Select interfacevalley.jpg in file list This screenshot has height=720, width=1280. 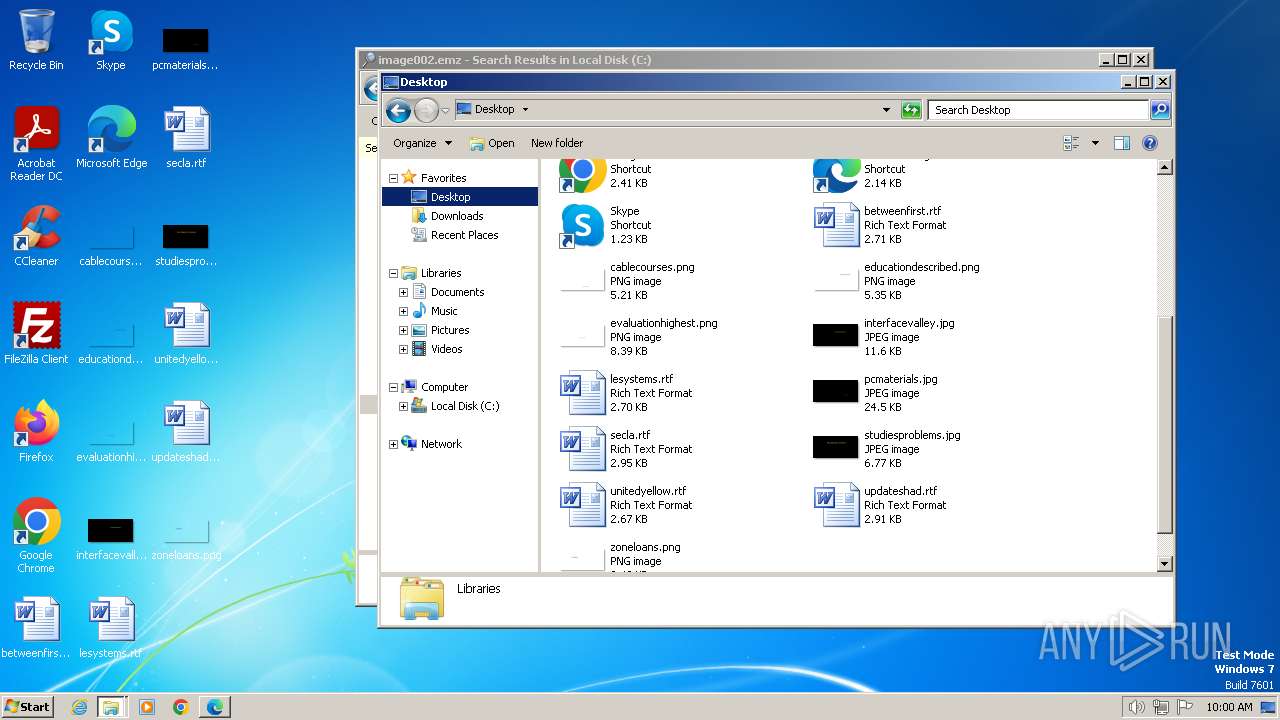point(886,337)
